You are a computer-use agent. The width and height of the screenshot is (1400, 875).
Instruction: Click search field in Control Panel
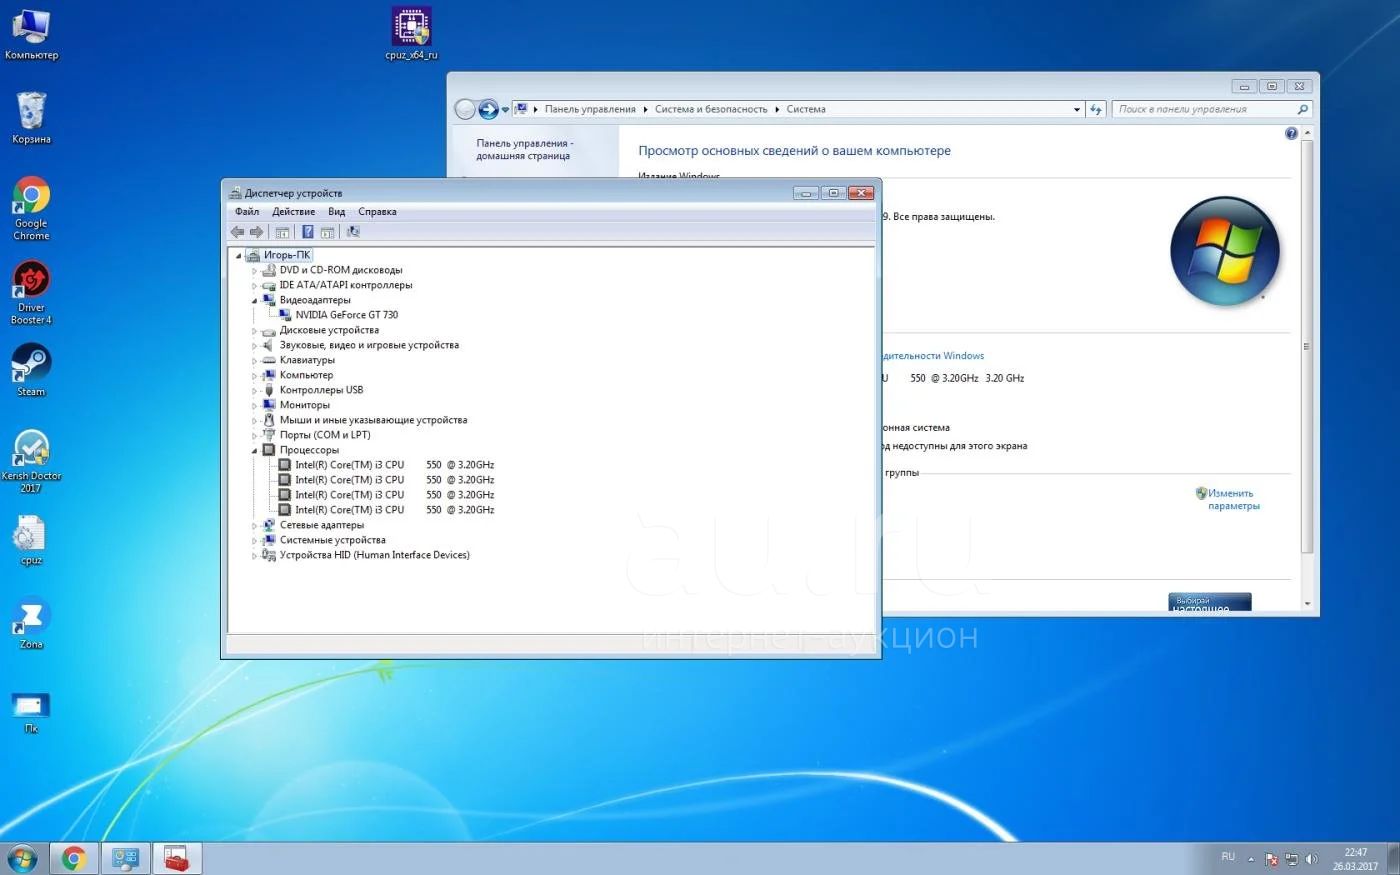coord(1211,109)
